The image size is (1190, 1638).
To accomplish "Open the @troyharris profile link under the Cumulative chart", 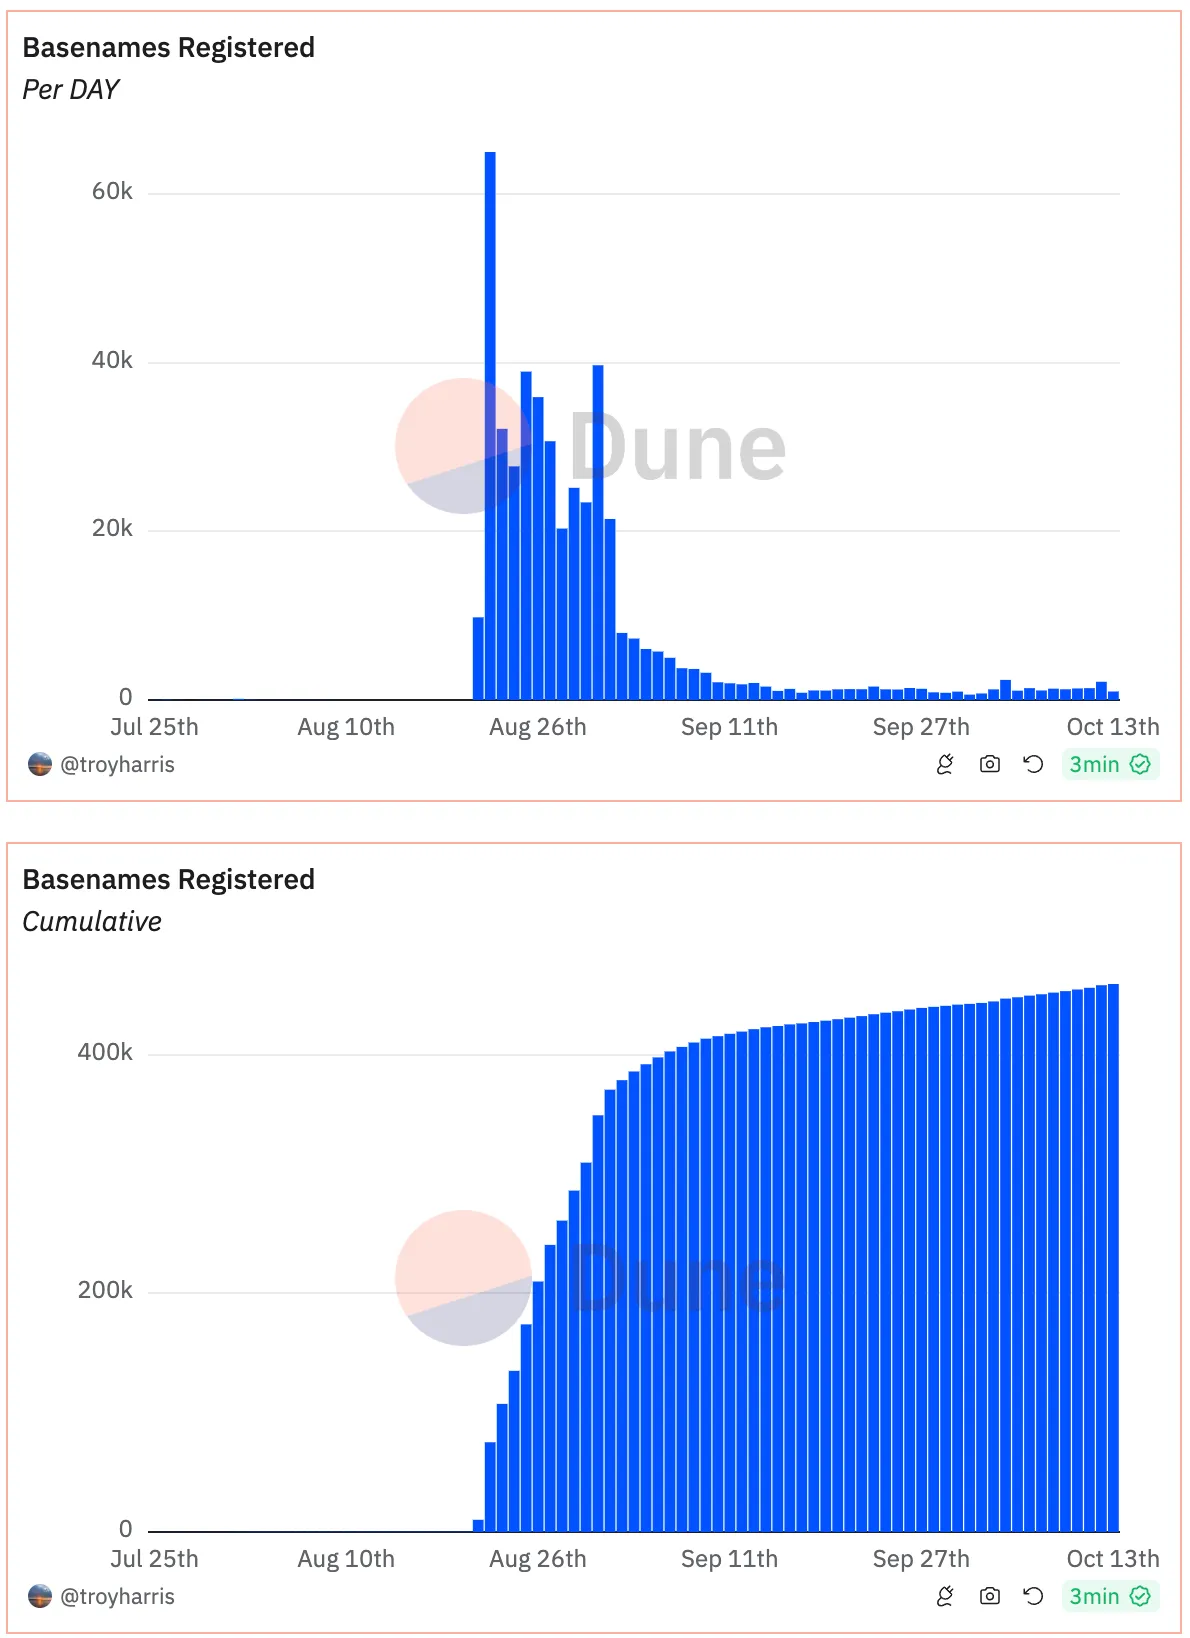I will [x=117, y=1597].
